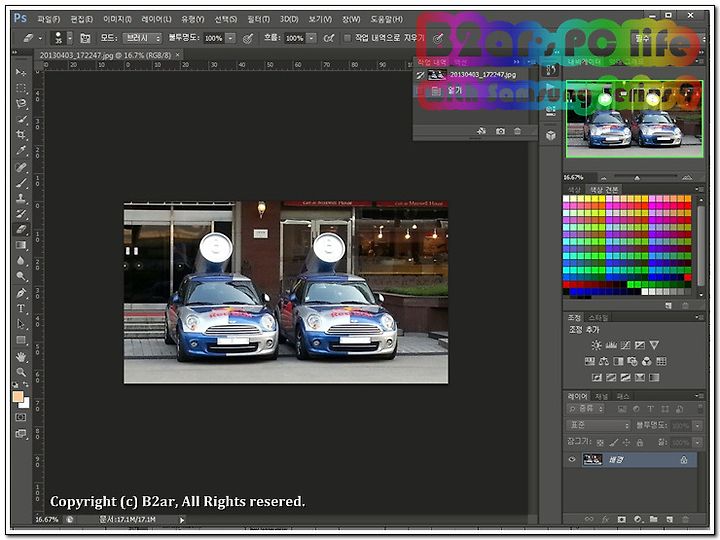Select the Brush tool
Screen dimensions: 720x540
point(21,182)
